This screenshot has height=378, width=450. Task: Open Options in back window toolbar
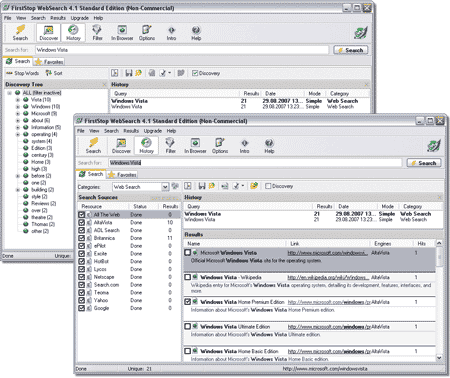click(147, 33)
